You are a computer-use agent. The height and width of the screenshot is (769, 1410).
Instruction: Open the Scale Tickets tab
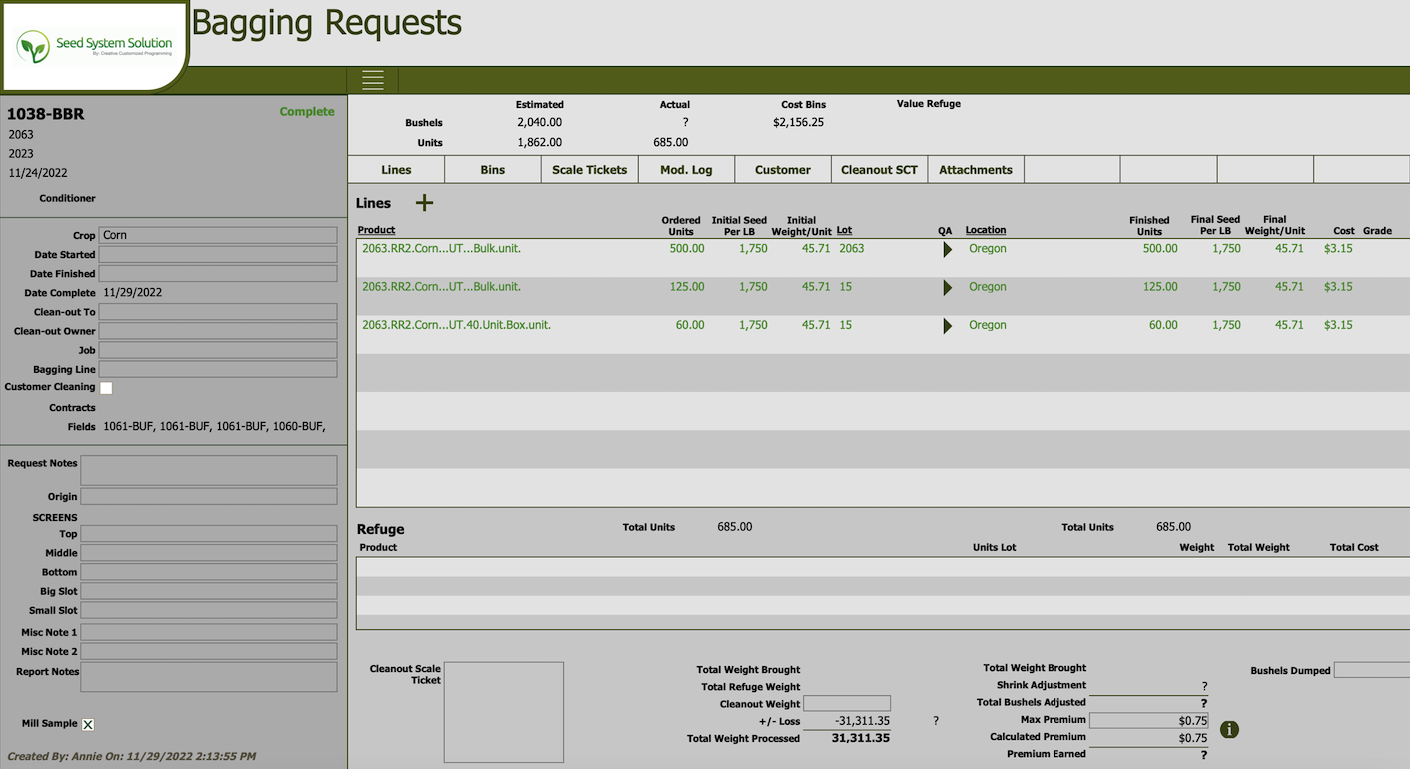point(589,170)
